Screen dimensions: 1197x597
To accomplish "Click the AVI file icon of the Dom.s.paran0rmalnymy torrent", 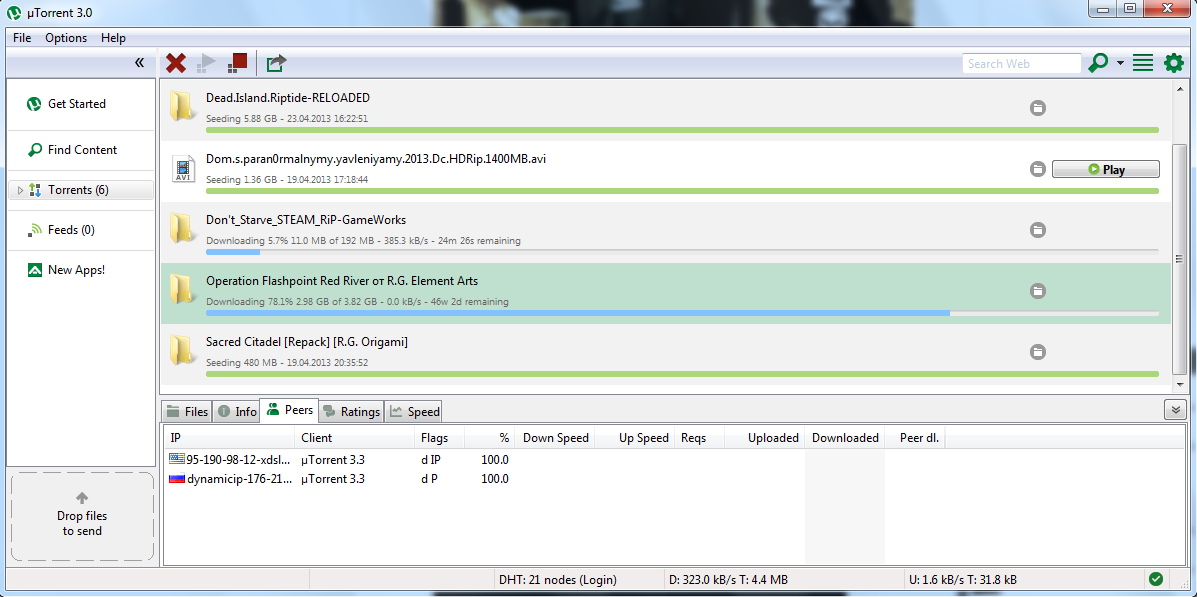I will pyautogui.click(x=183, y=168).
